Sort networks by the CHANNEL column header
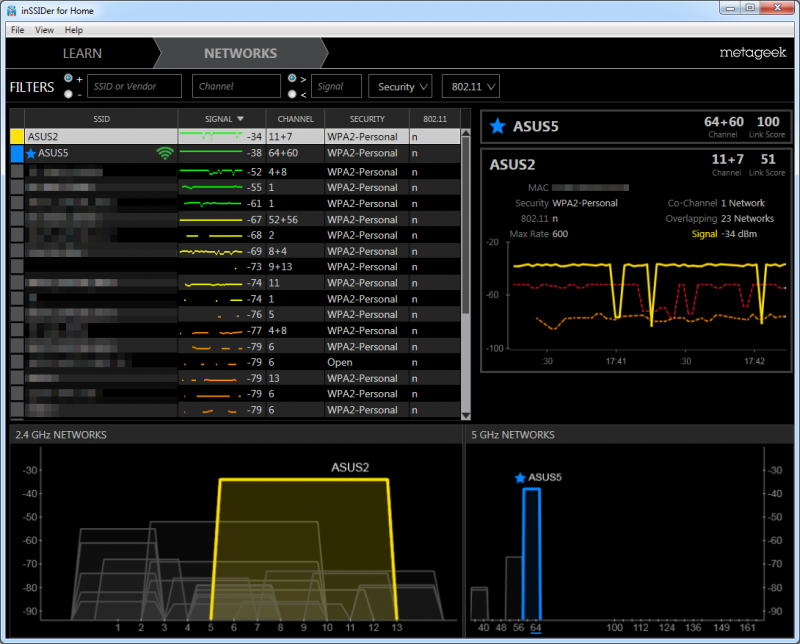 coord(295,119)
